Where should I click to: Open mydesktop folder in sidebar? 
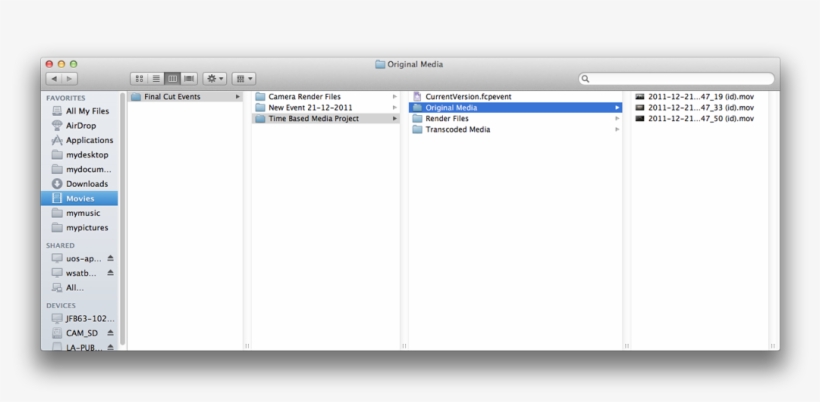tap(79, 155)
